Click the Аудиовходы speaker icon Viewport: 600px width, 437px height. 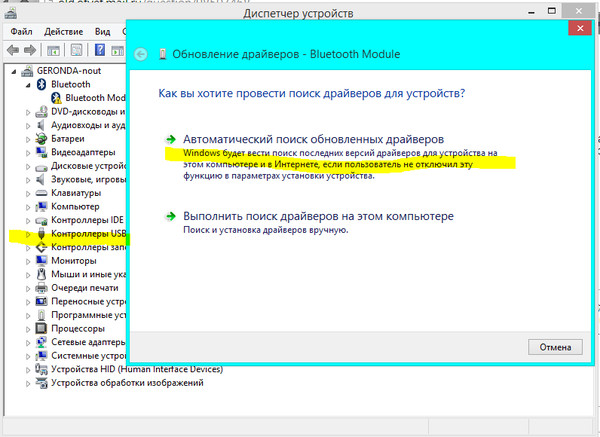41,125
